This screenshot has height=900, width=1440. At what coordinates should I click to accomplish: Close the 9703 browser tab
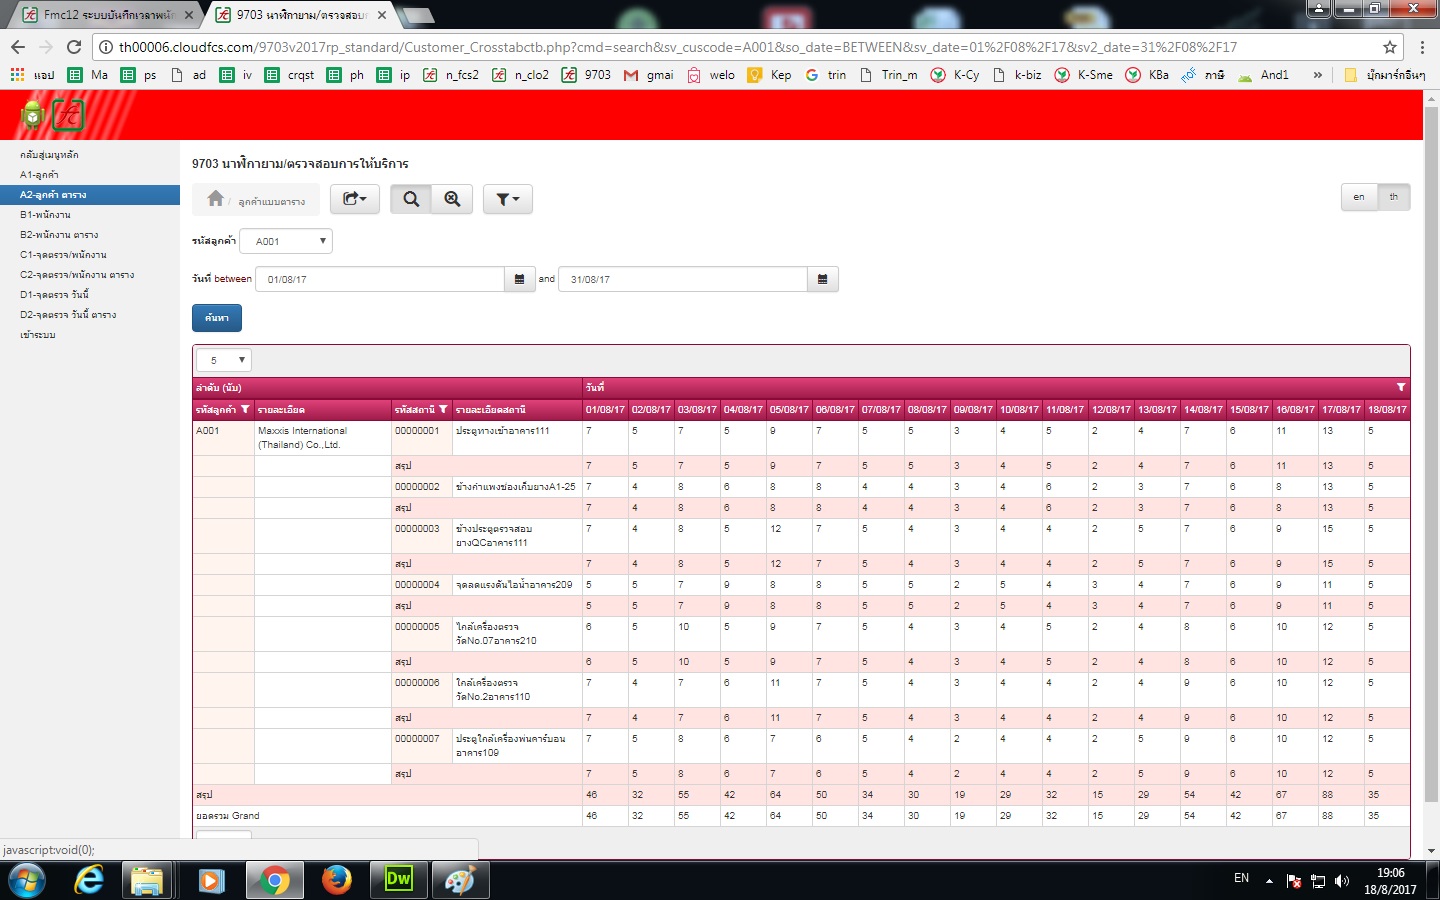382,15
